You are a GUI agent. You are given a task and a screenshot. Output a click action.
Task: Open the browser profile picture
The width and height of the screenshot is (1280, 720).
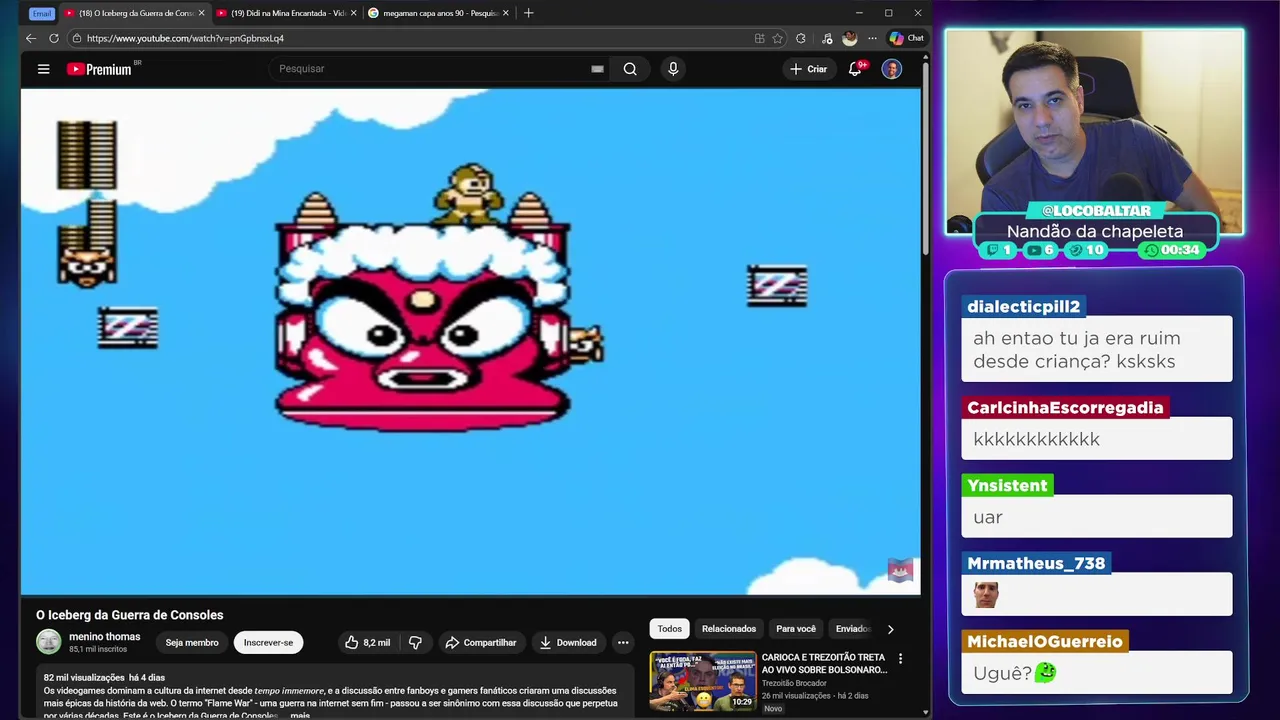[850, 38]
